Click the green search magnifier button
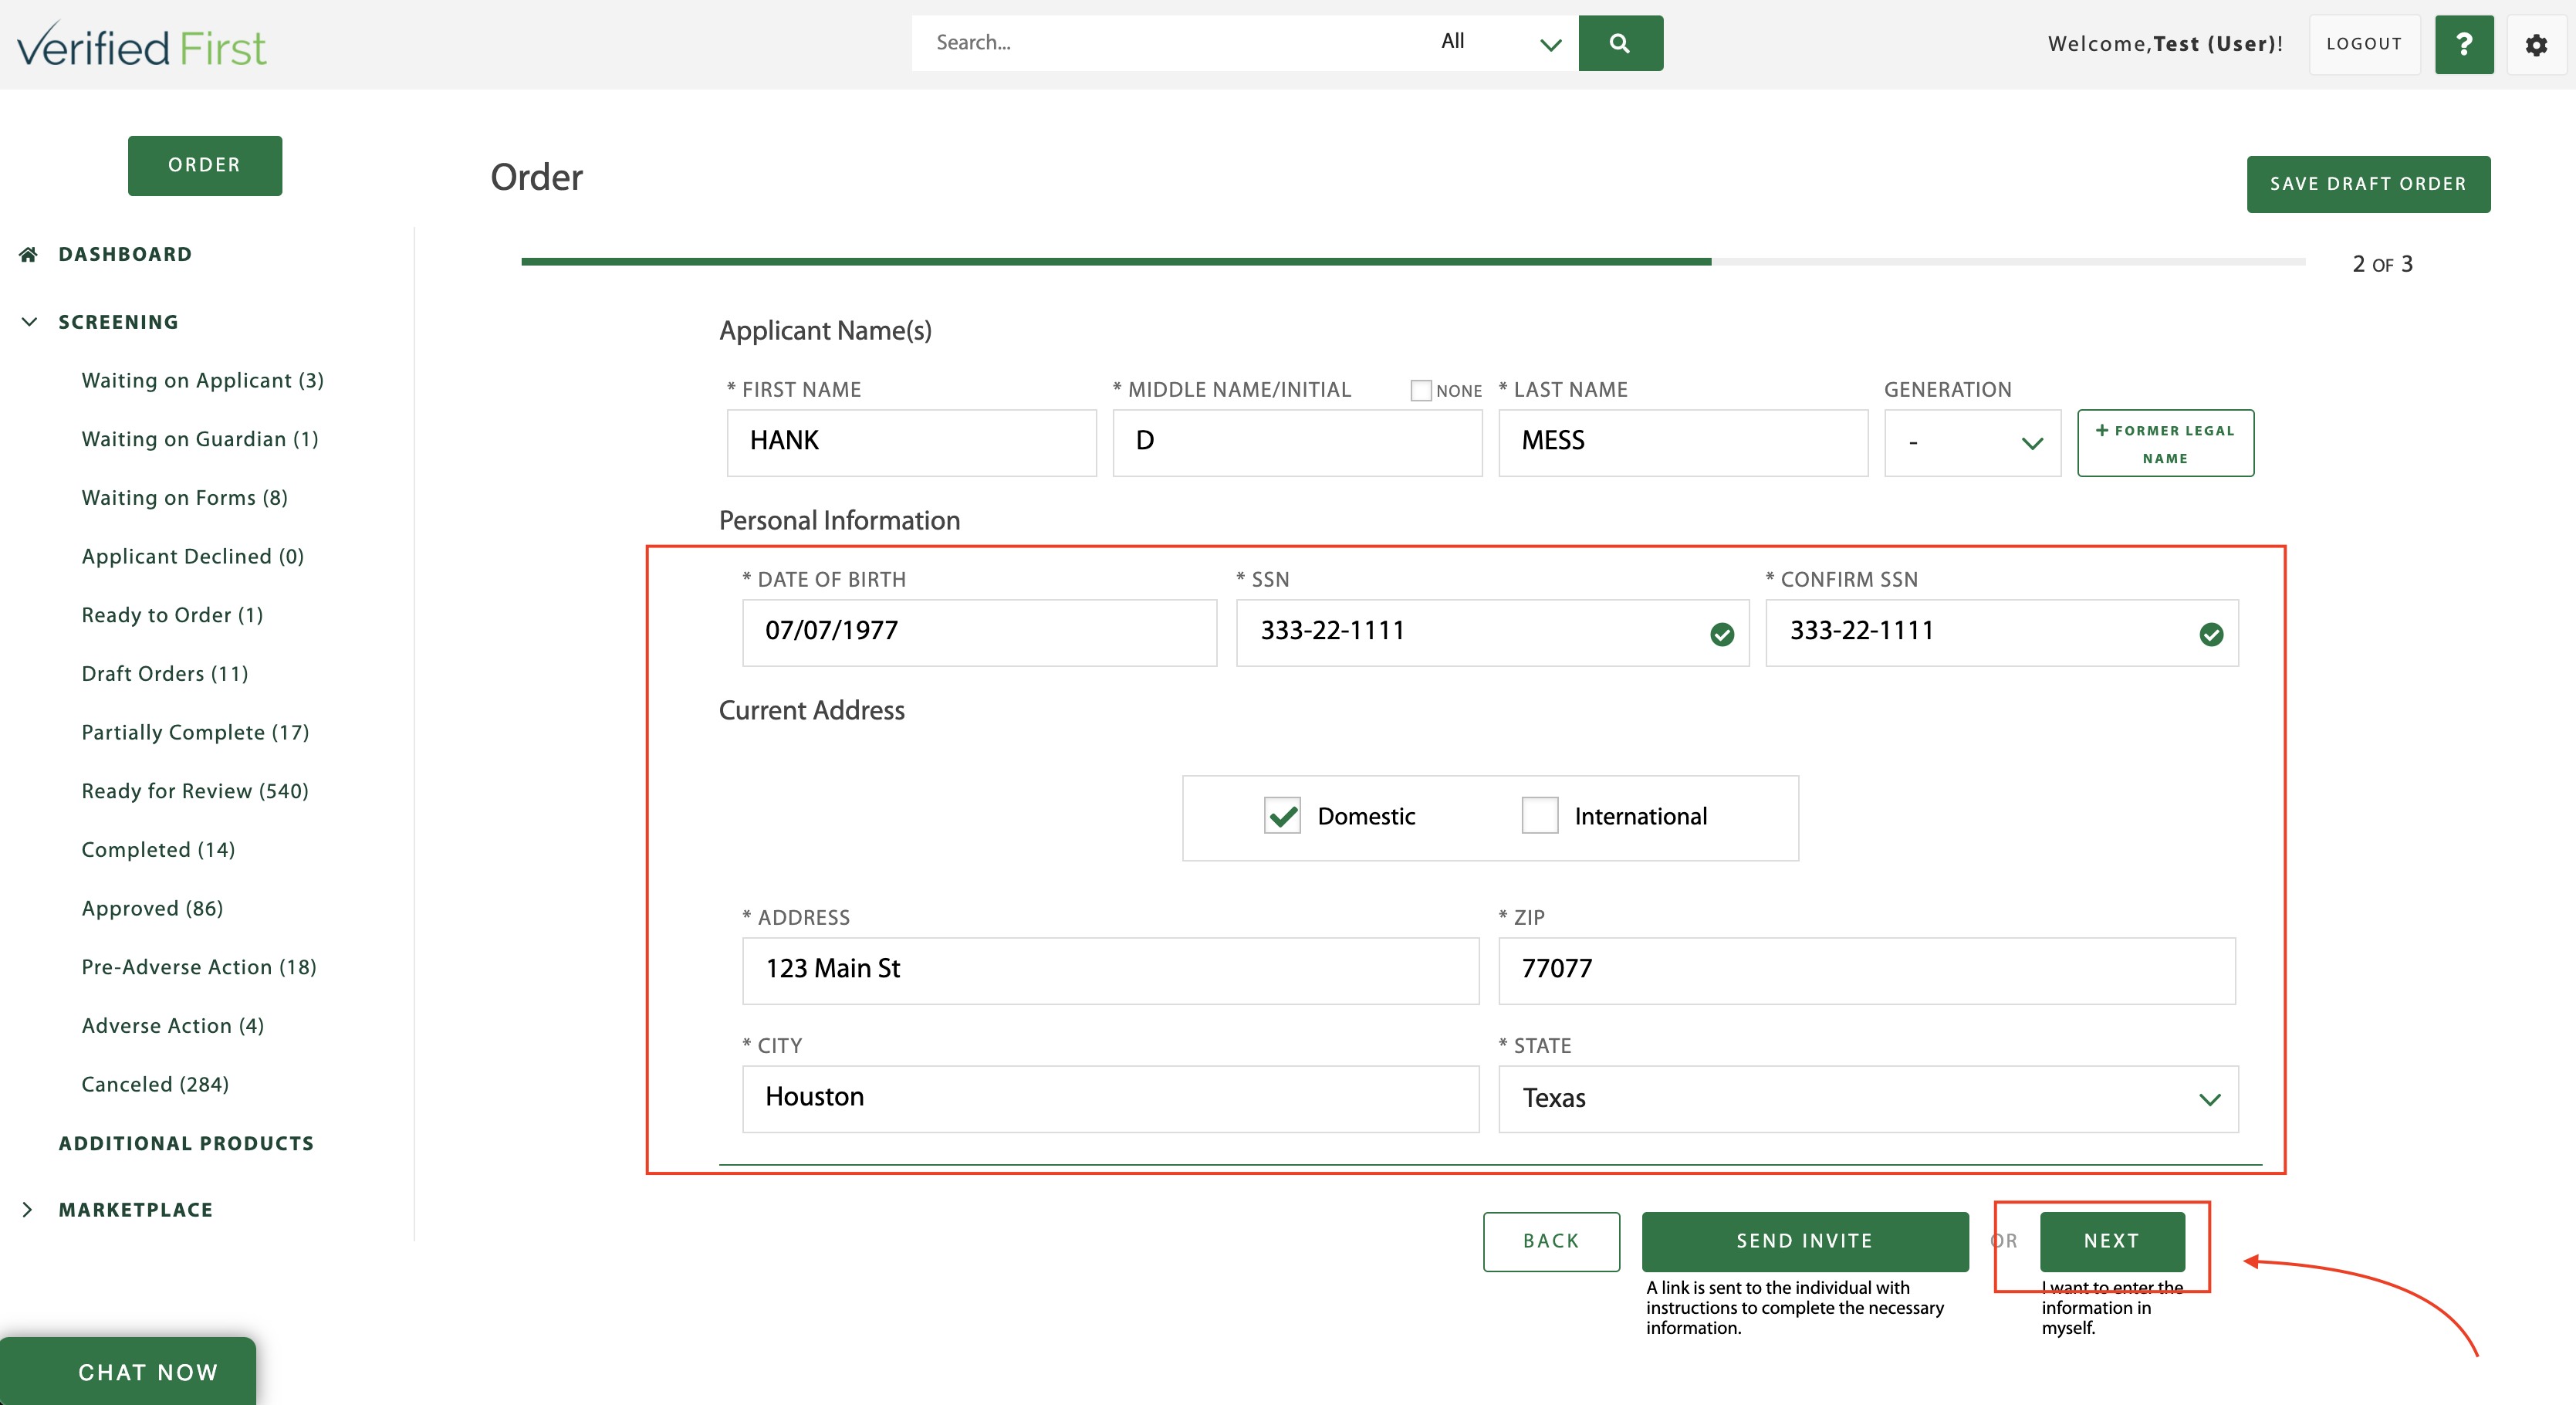The width and height of the screenshot is (2576, 1405). [x=1620, y=43]
